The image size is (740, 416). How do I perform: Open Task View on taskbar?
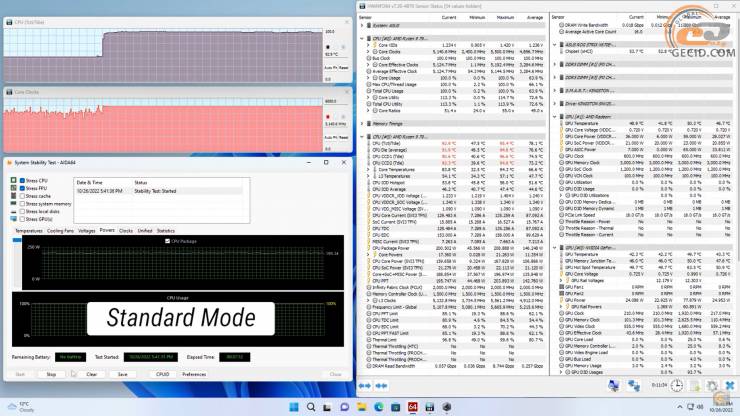[328, 407]
